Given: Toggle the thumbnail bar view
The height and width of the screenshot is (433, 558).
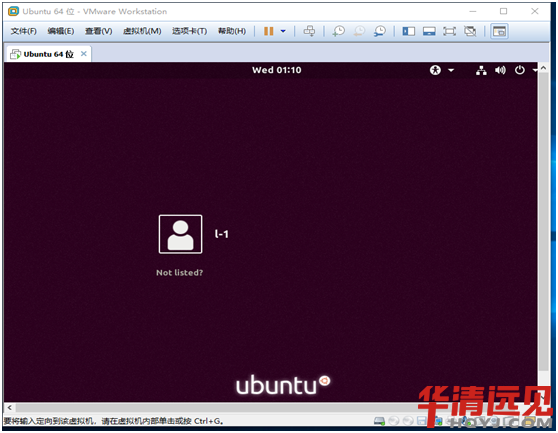Looking at the screenshot, I should click(x=429, y=31).
